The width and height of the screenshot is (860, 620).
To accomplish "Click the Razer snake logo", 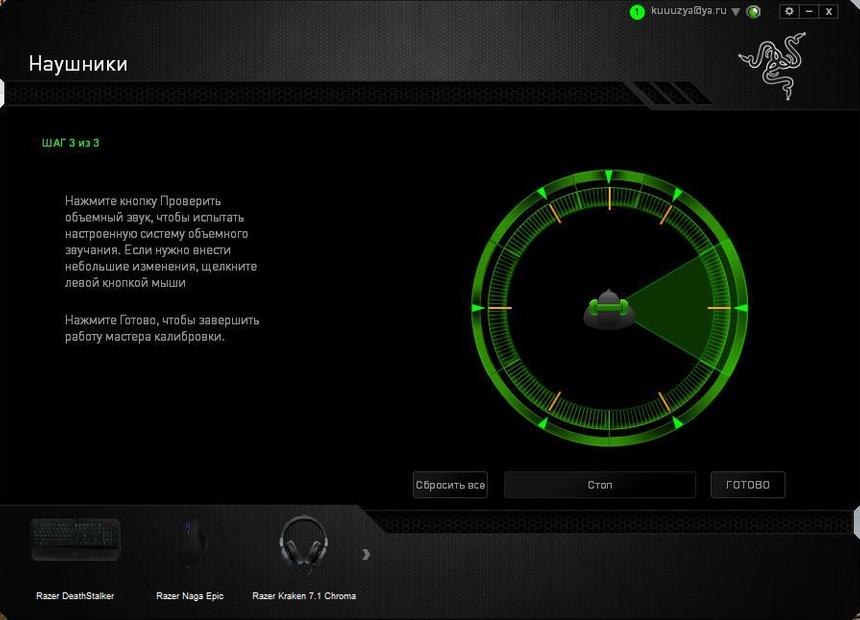I will pyautogui.click(x=772, y=63).
